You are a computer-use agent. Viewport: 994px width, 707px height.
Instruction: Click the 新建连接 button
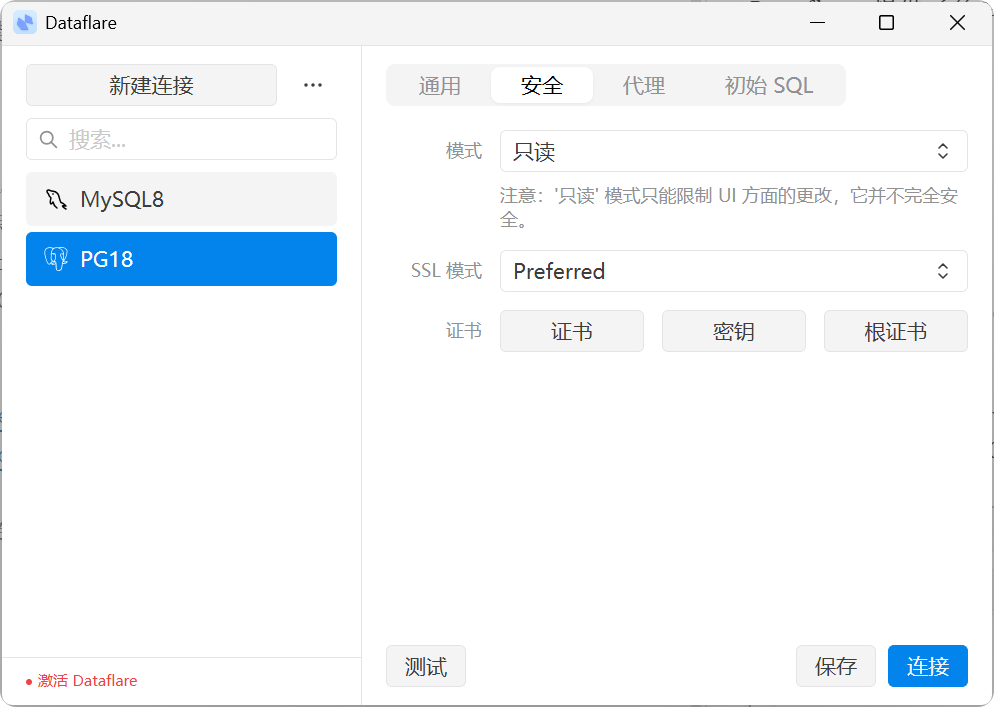pyautogui.click(x=152, y=85)
